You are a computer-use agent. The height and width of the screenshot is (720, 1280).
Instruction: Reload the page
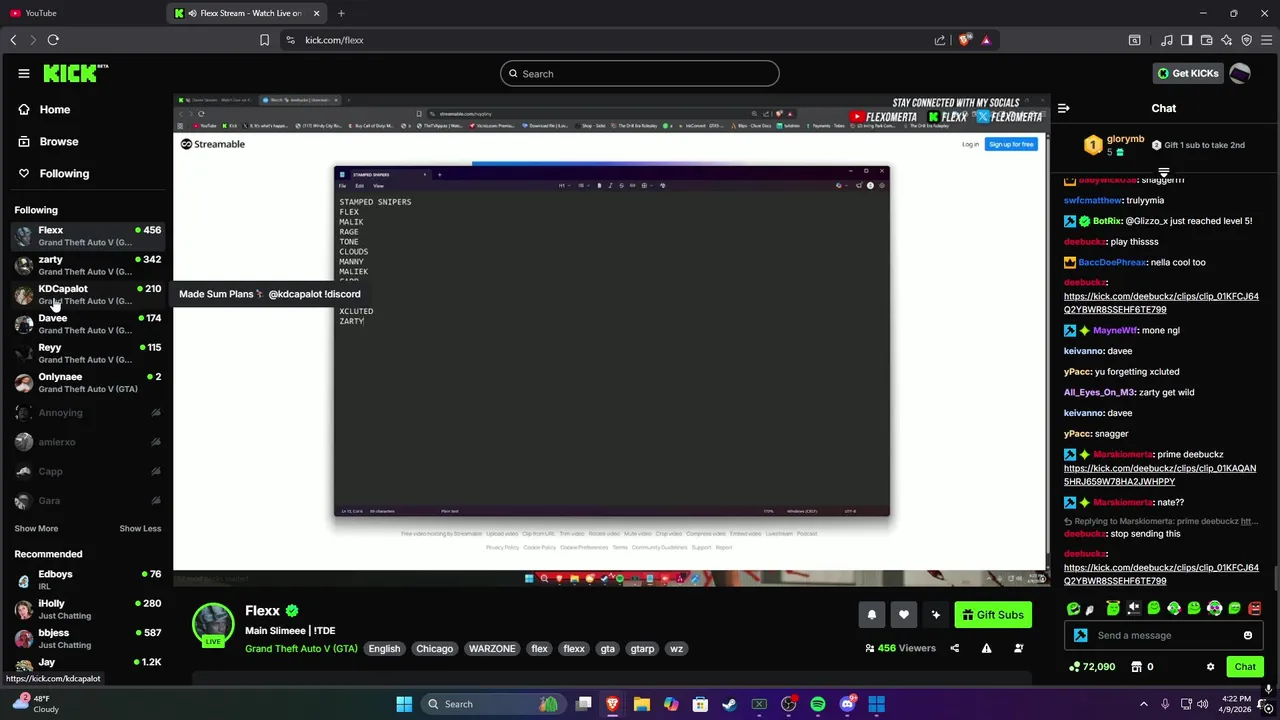point(53,40)
